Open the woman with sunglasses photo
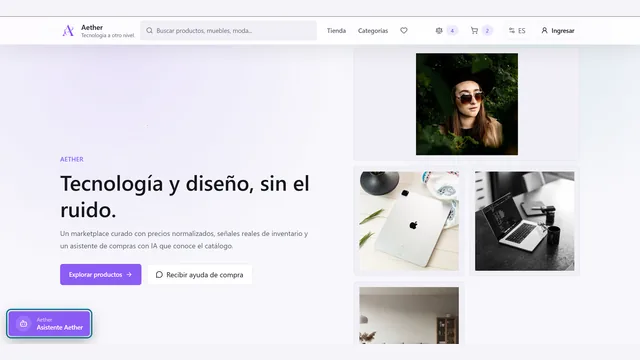The height and width of the screenshot is (360, 640). [x=467, y=104]
